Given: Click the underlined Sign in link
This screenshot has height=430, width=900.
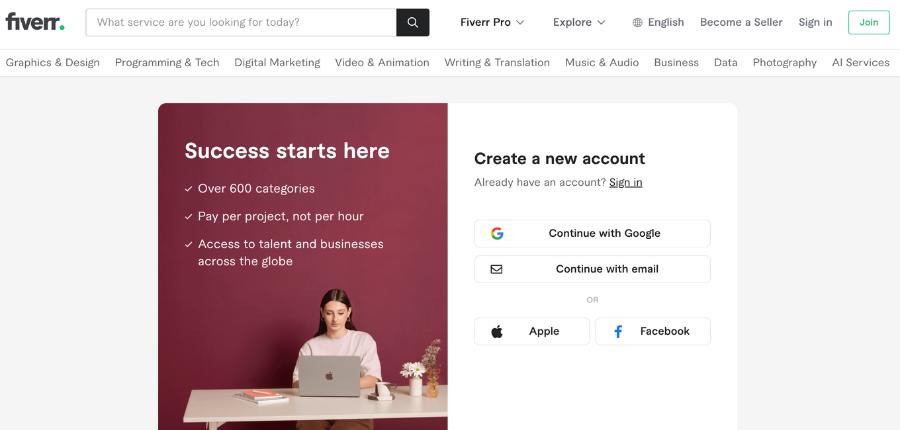Looking at the screenshot, I should pyautogui.click(x=626, y=182).
